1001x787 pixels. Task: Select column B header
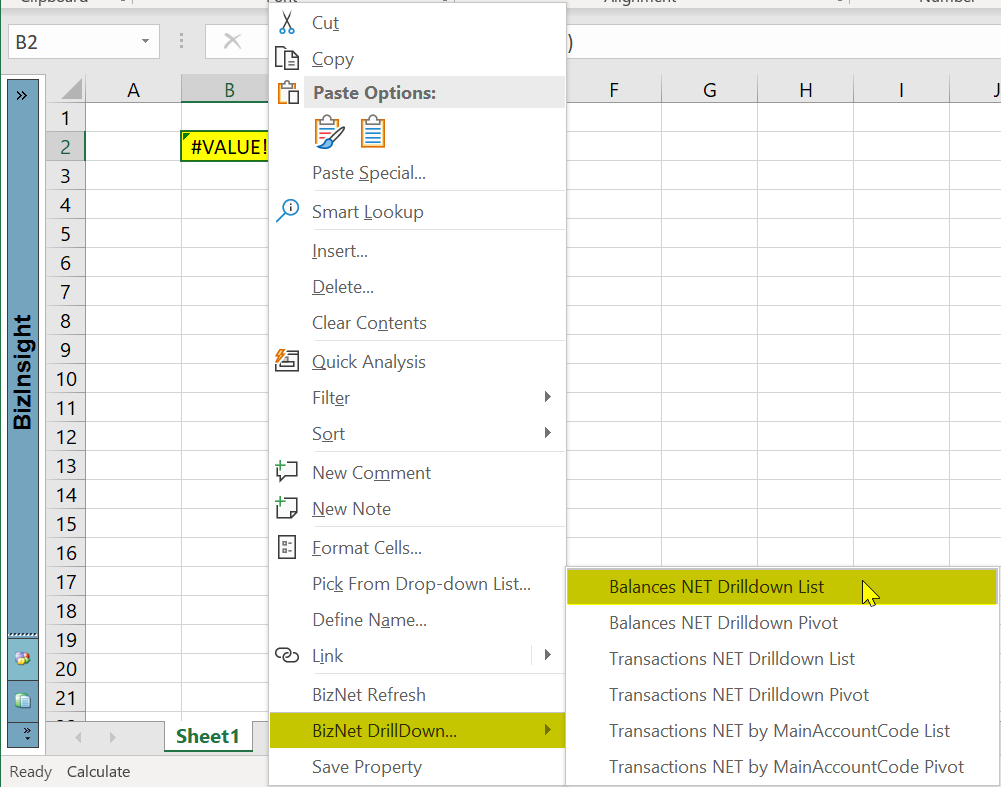click(225, 89)
